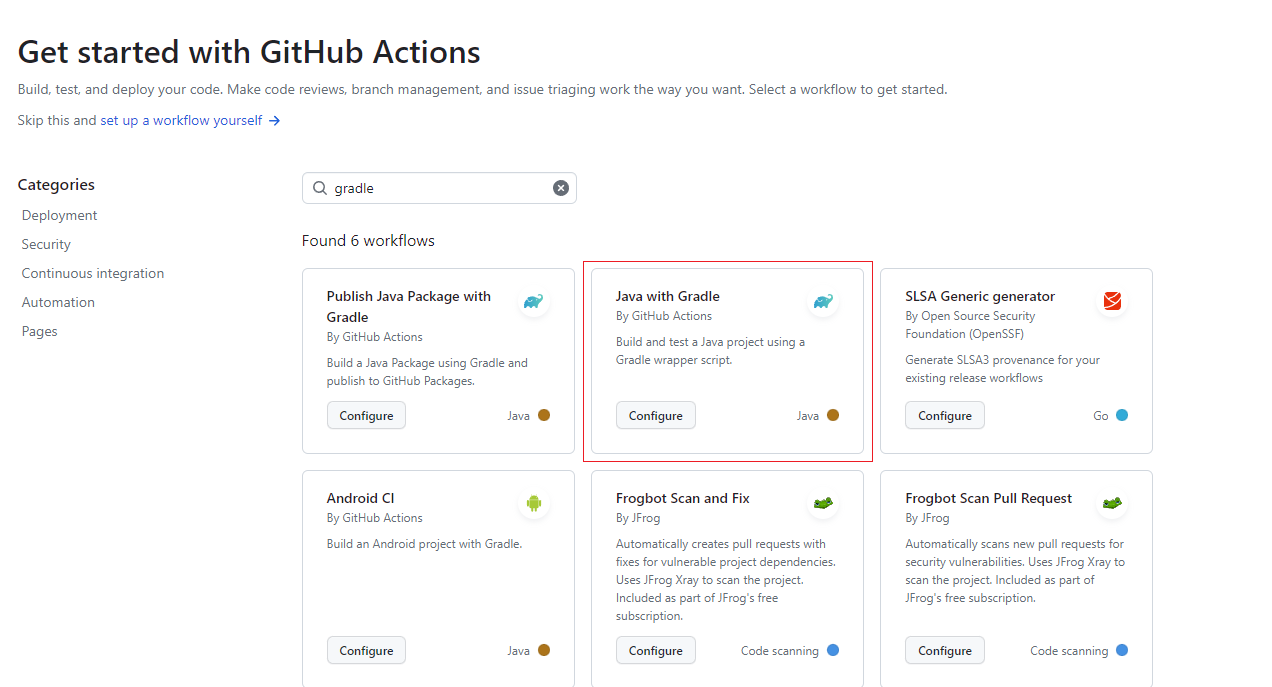Image resolution: width=1272 pixels, height=687 pixels.
Task: Click 'Code scanning' label on Frogbot Scan Pull Request
Action: [x=1069, y=650]
